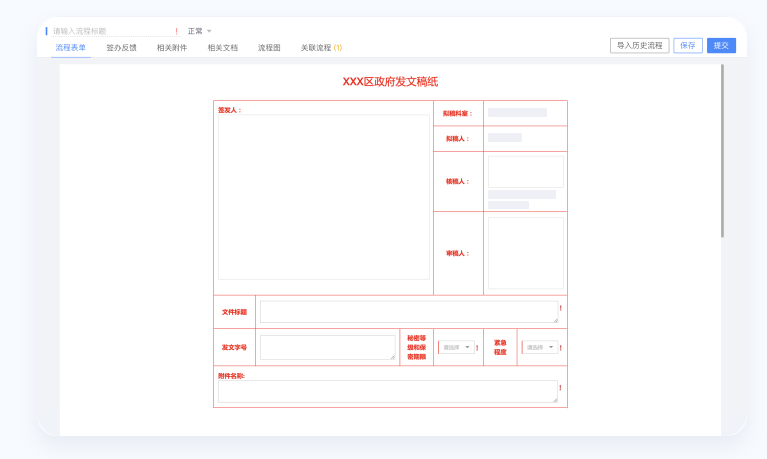View the 流程图 tab
Image resolution: width=767 pixels, height=459 pixels.
click(269, 47)
